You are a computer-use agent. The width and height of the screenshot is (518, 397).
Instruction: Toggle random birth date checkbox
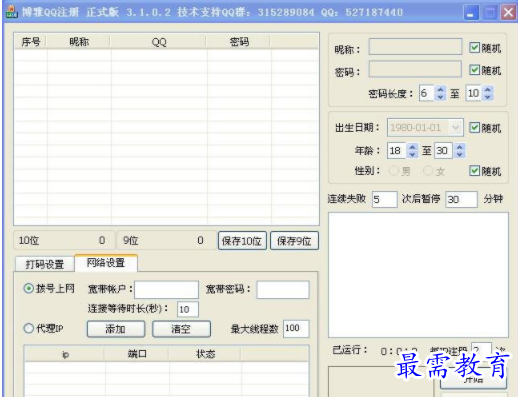coord(474,127)
